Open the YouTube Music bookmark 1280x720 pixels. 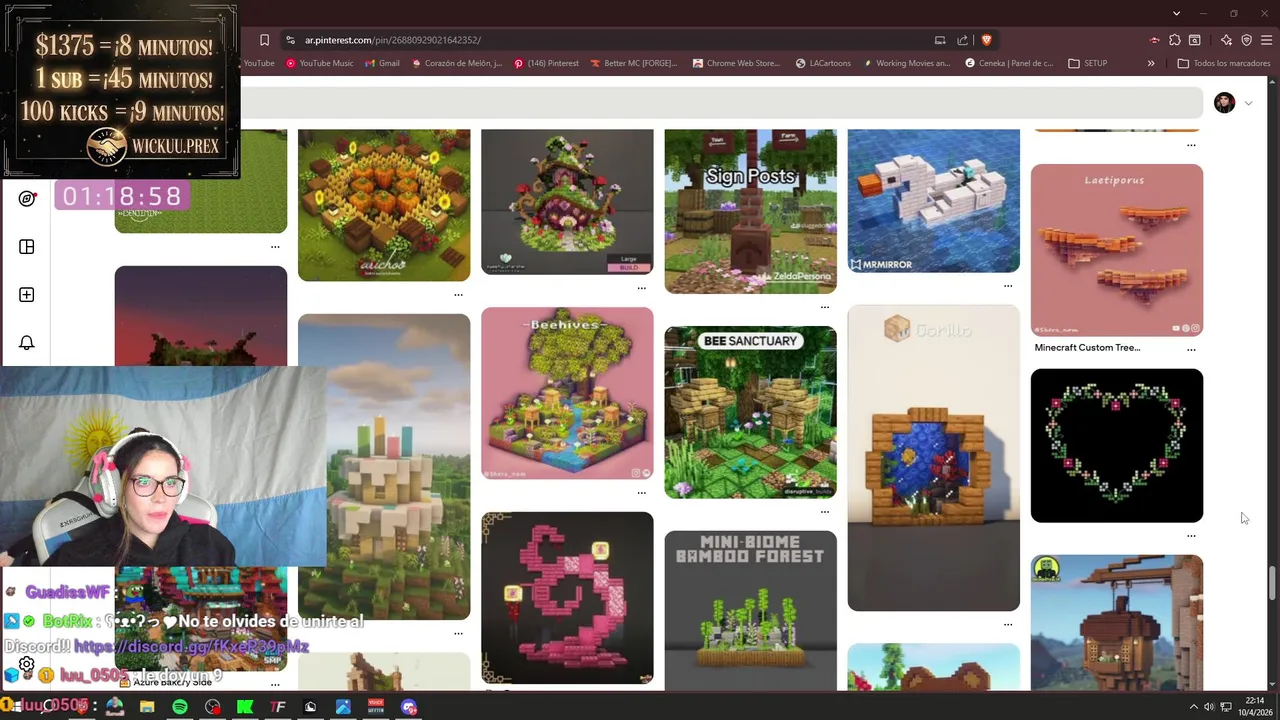pos(320,63)
